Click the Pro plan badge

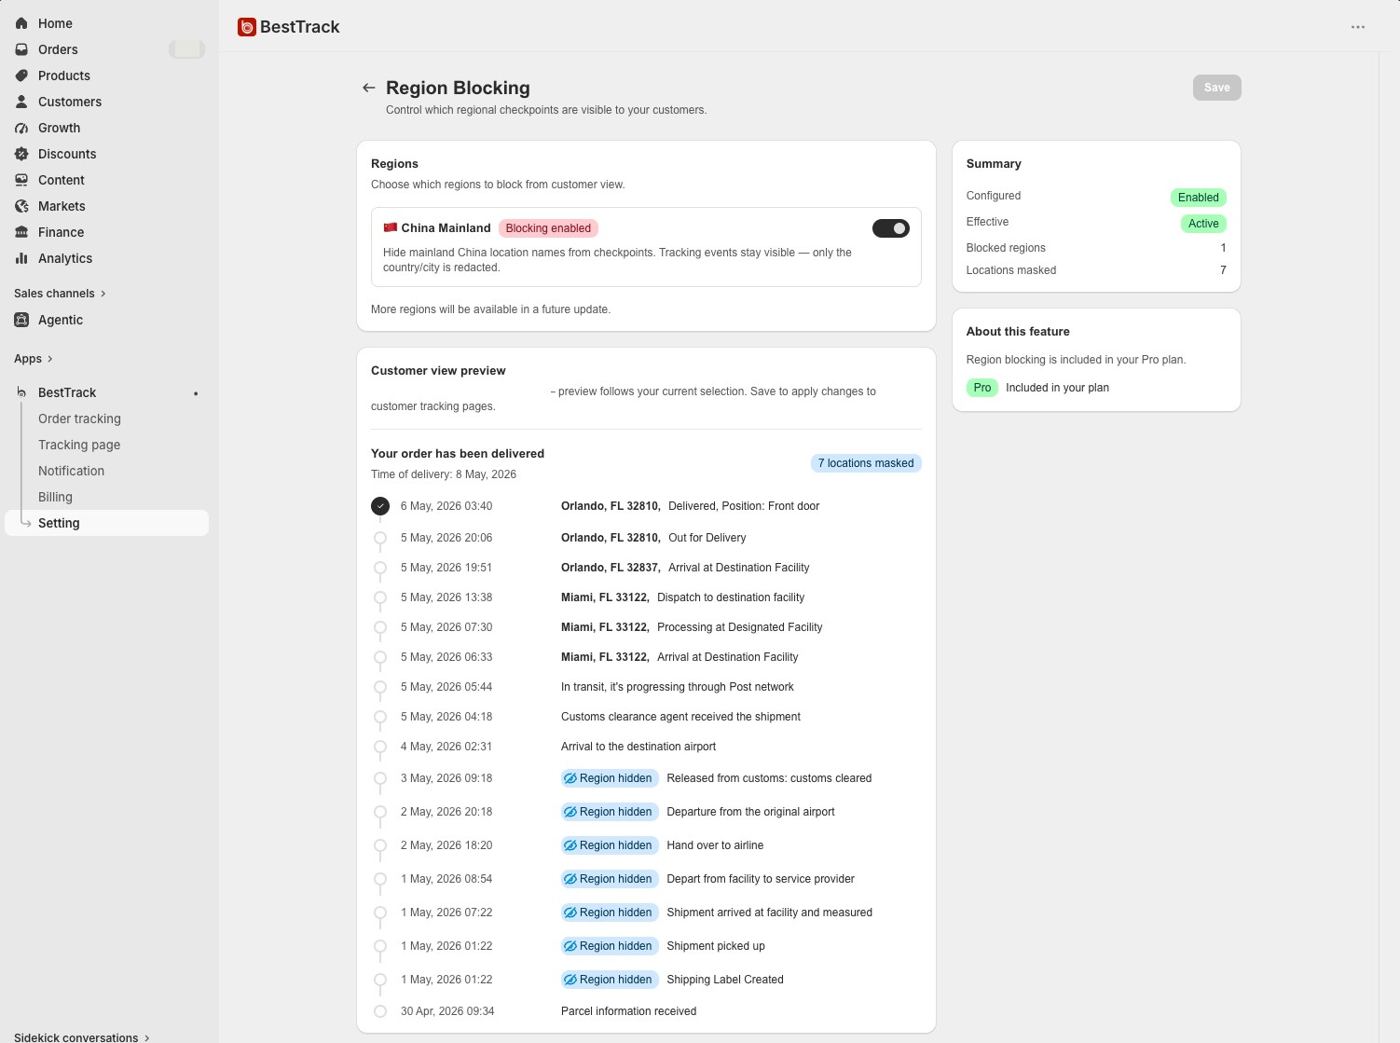point(982,387)
